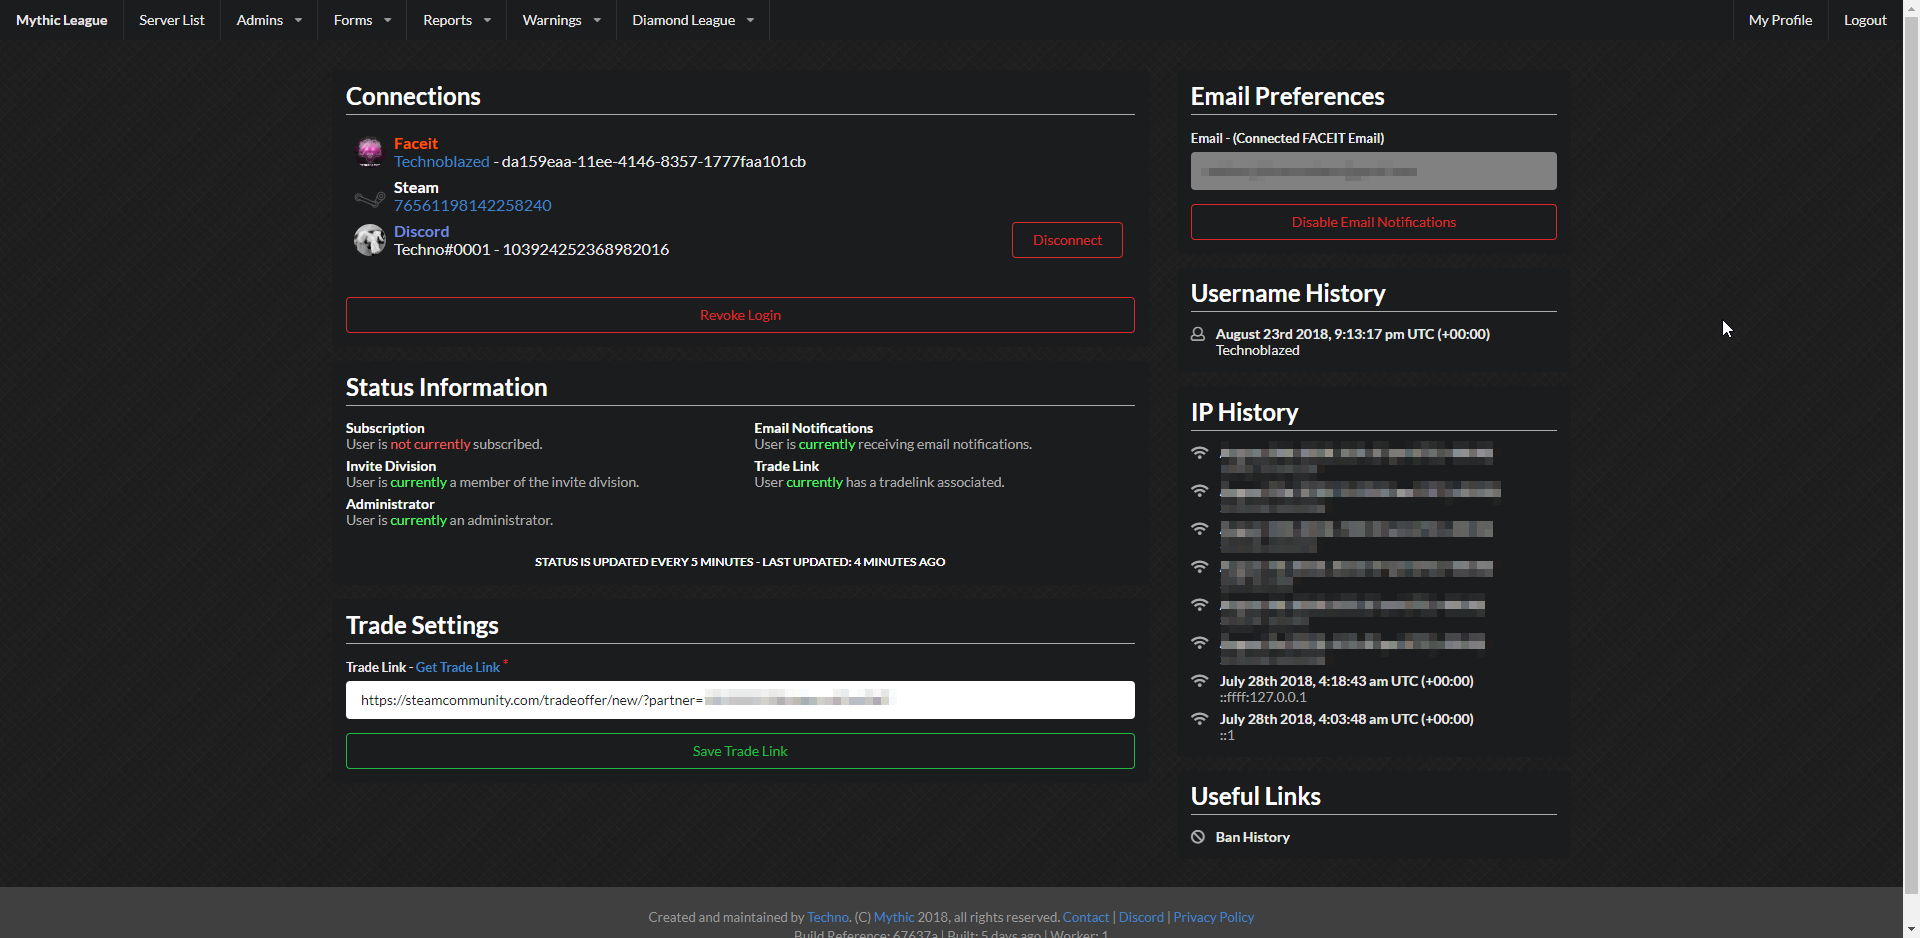Open the Reports menu

point(456,20)
